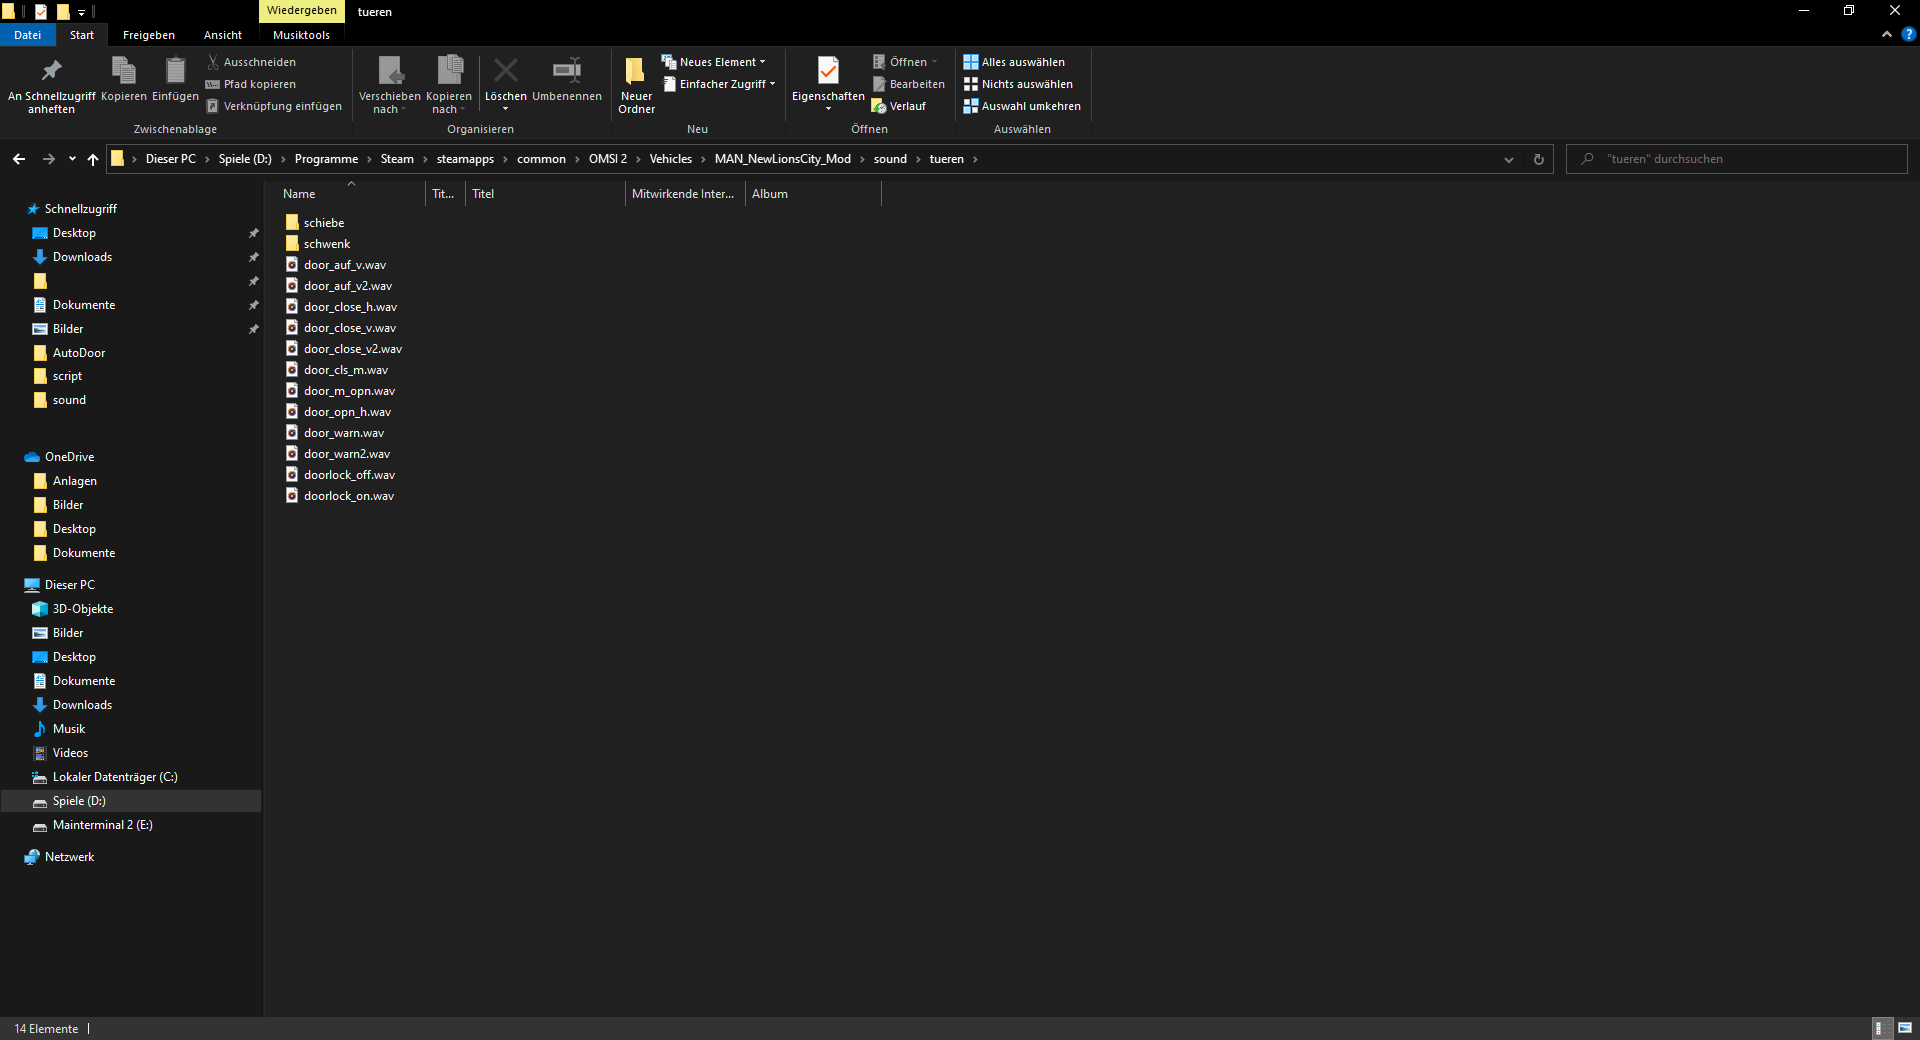Open the address bar history dropdown
1920x1040 pixels.
coord(1508,159)
